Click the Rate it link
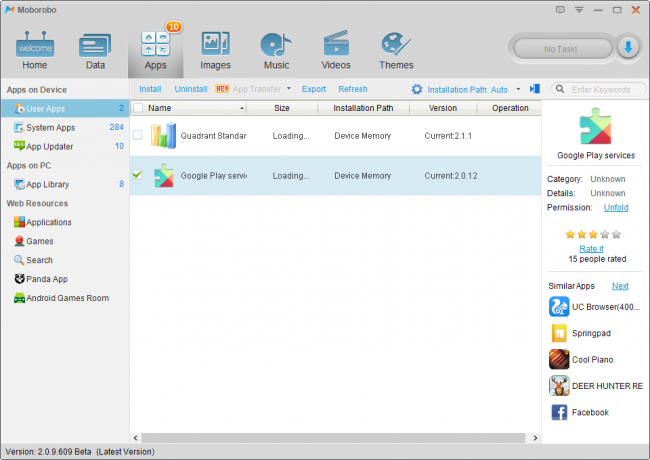 coord(591,248)
